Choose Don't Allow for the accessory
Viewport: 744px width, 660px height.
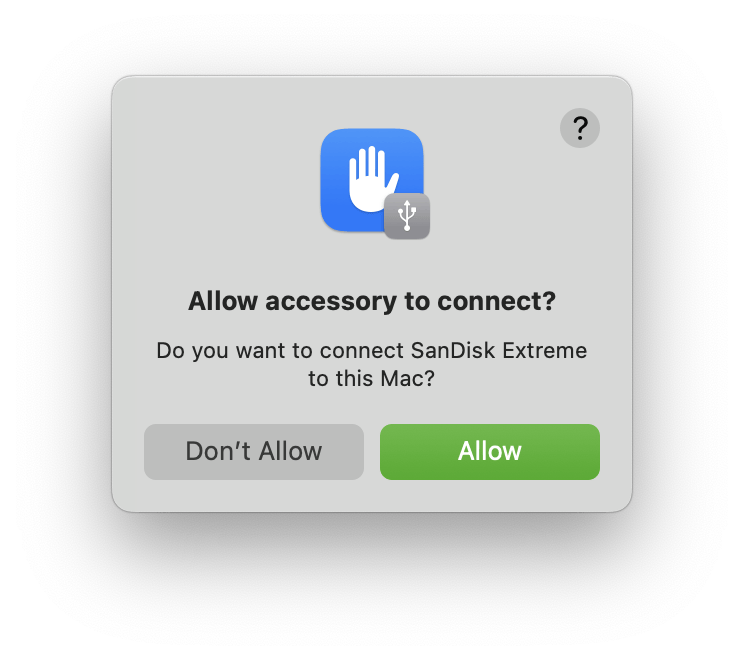tap(254, 452)
